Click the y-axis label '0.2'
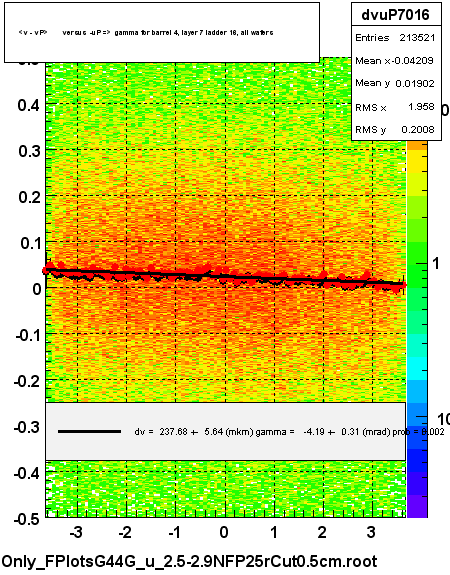Viewport: 450px width, 575px height. [29, 197]
